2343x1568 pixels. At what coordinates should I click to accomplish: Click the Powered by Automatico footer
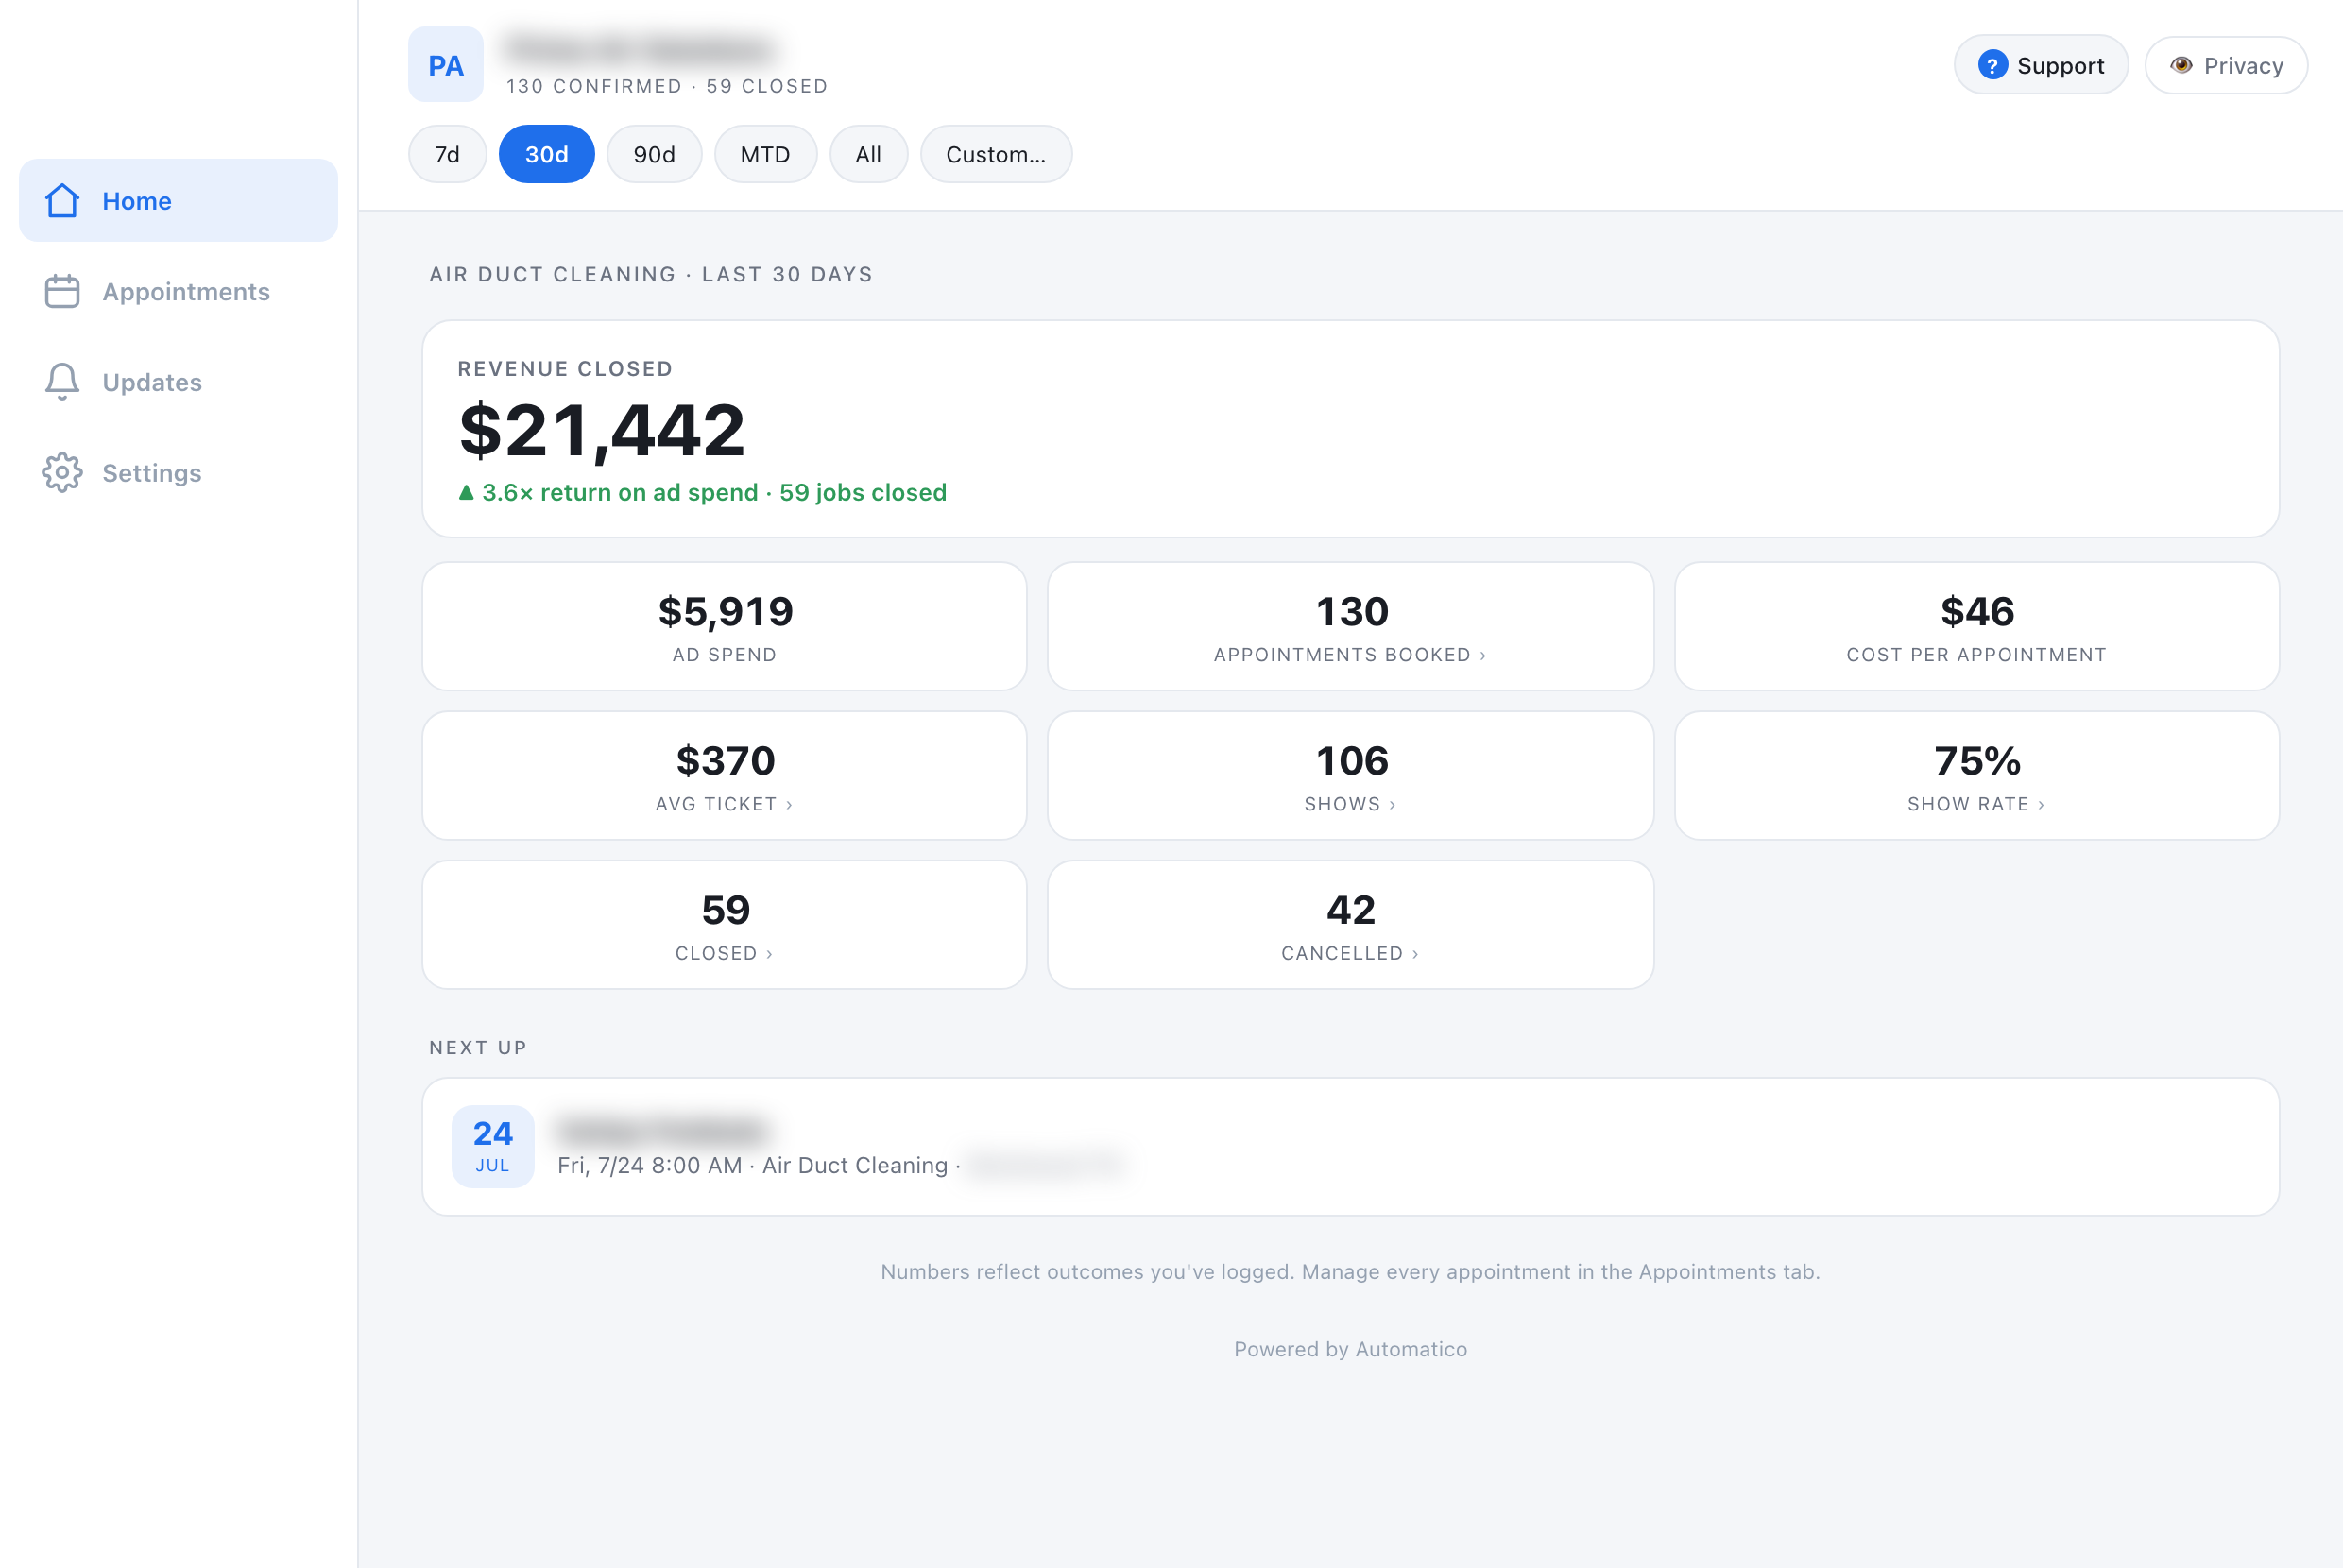coord(1350,1349)
